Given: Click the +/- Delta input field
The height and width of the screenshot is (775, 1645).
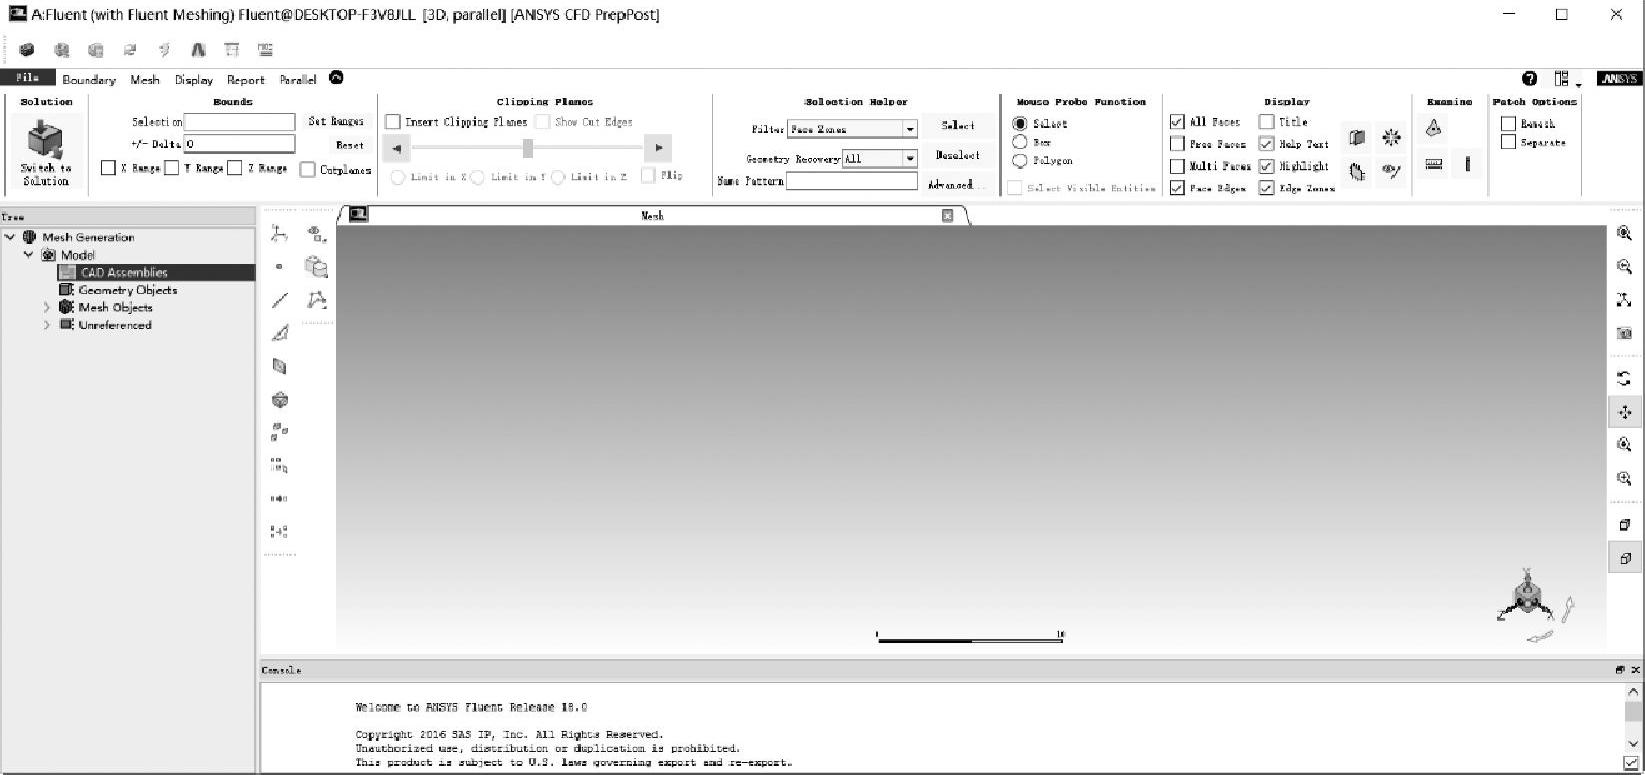Looking at the screenshot, I should pyautogui.click(x=239, y=144).
